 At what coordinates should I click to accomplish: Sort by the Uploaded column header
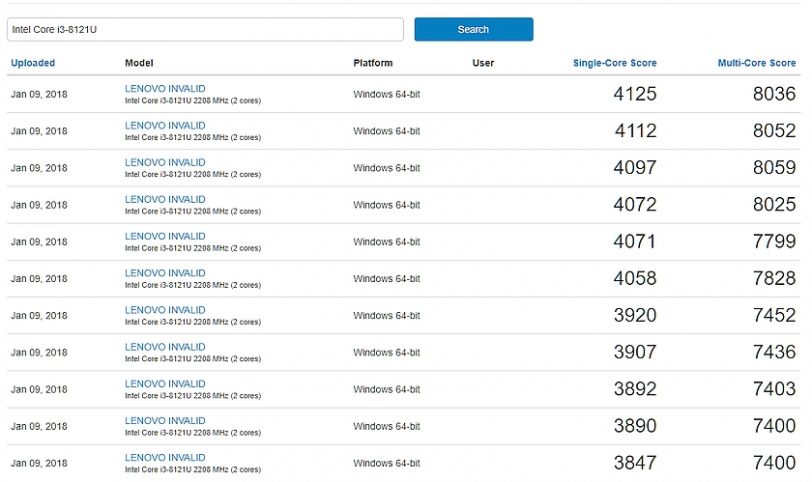[33, 63]
